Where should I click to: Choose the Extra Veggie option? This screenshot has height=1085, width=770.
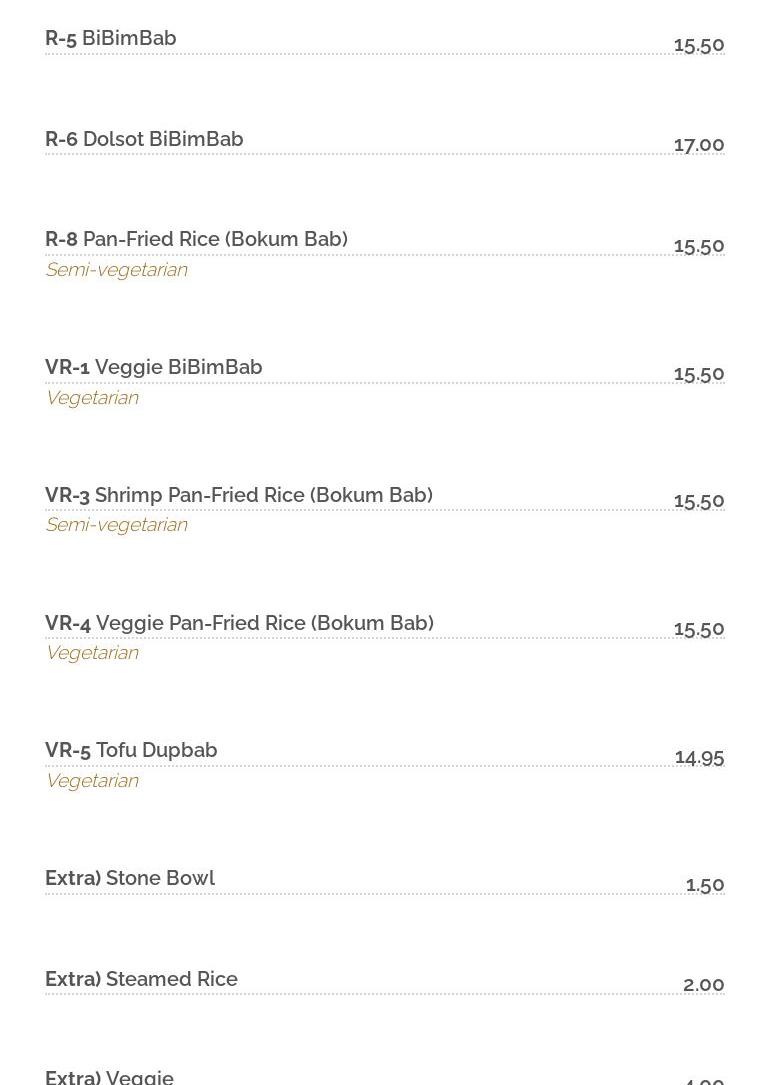tap(110, 1076)
